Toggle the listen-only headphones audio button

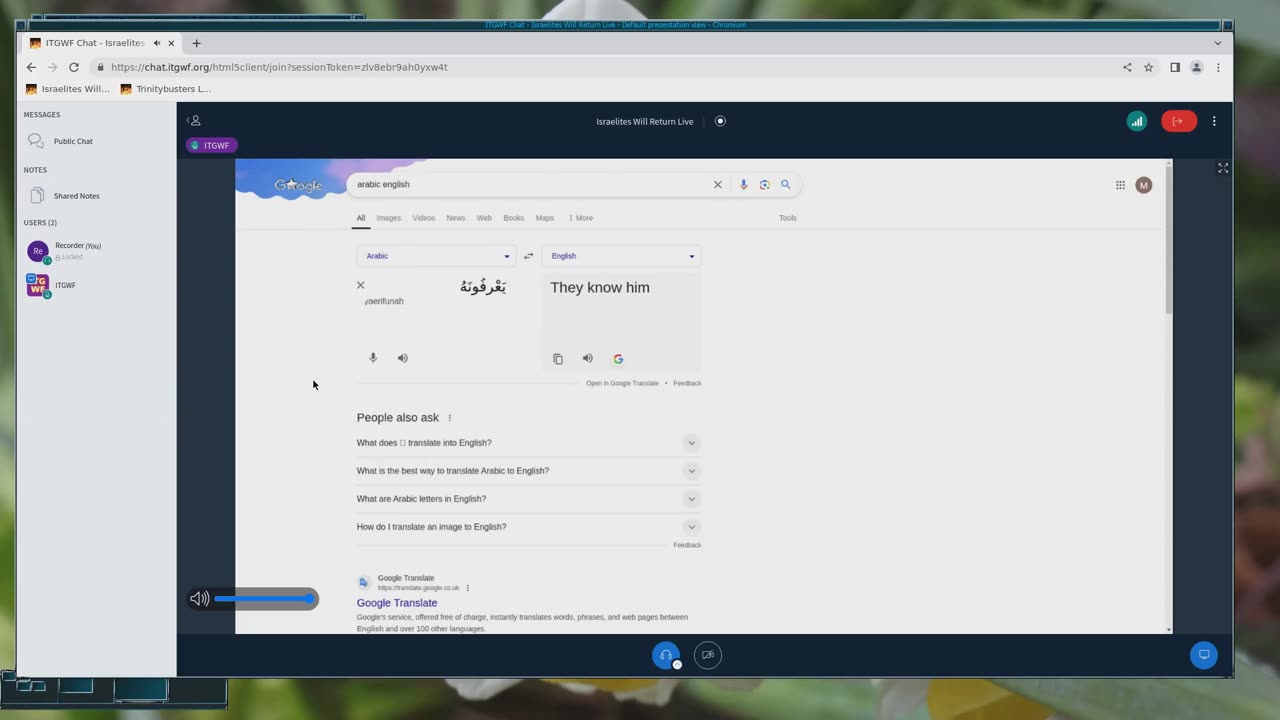666,655
